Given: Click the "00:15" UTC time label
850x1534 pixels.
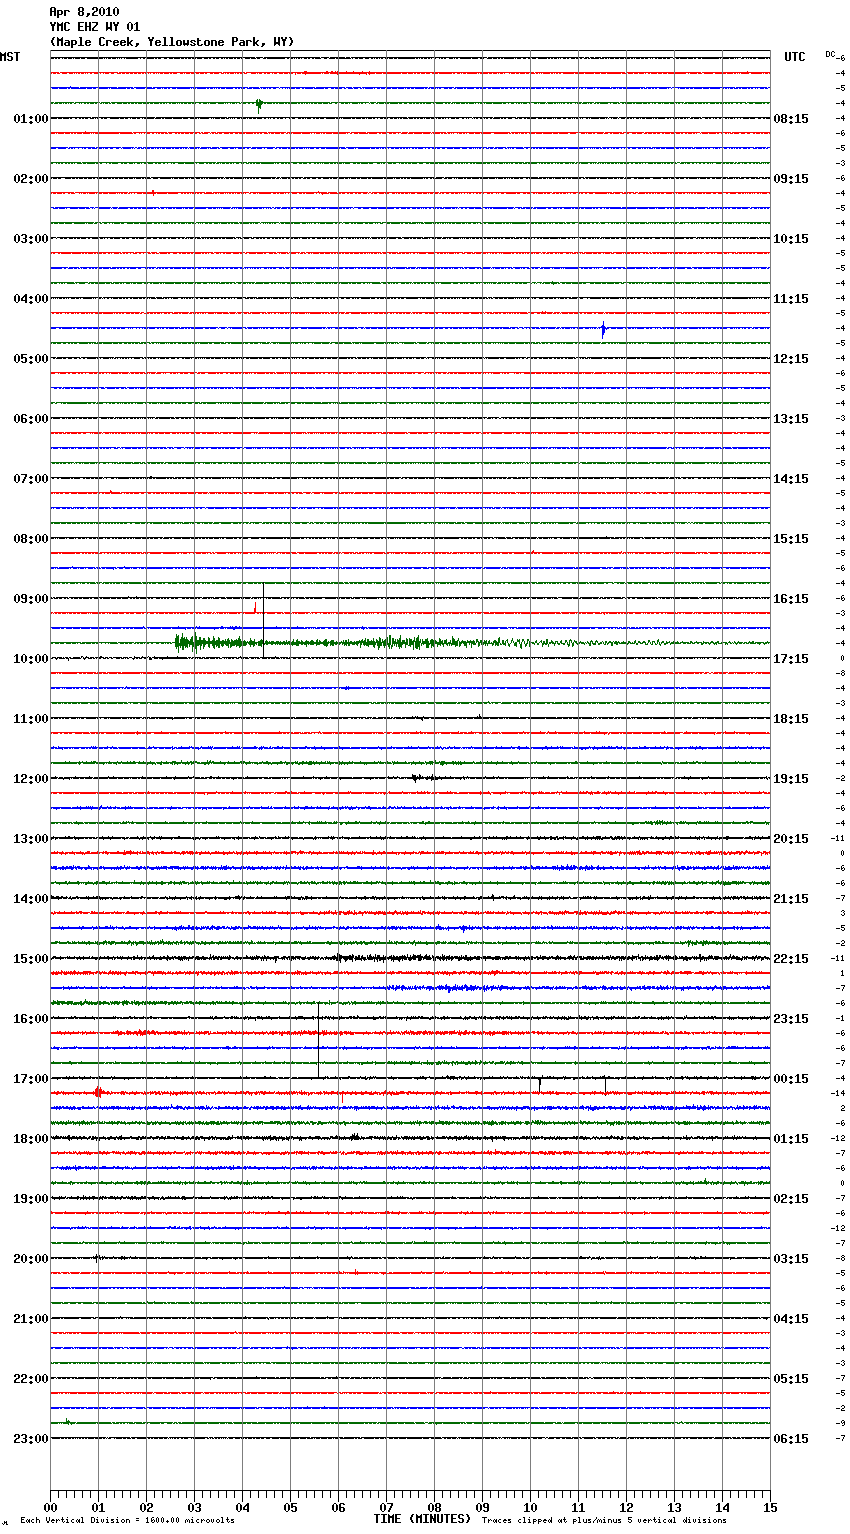Looking at the screenshot, I should (791, 1079).
